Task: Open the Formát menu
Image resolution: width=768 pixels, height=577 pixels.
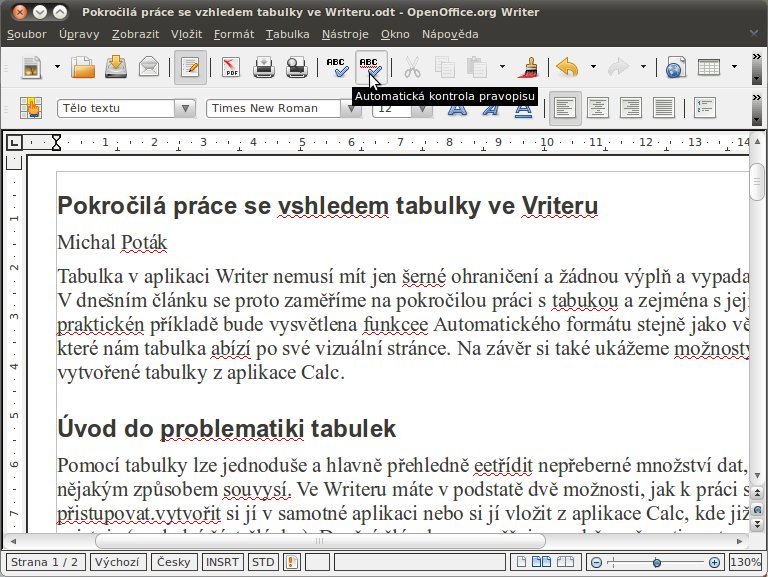Action: [234, 34]
